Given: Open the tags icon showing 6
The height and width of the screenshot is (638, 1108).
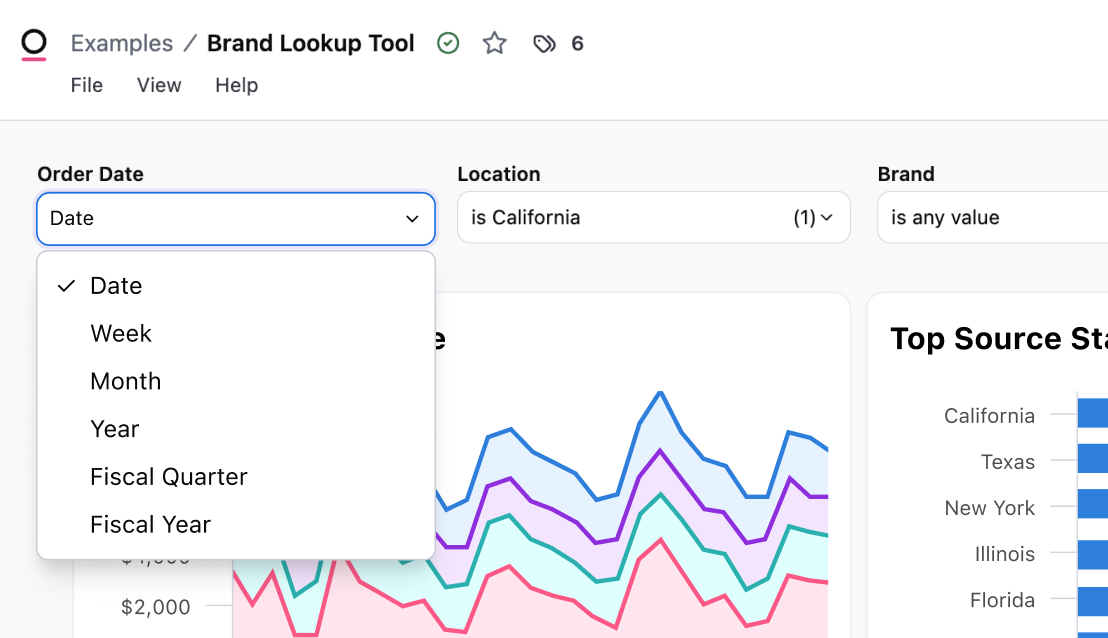Looking at the screenshot, I should click(x=545, y=43).
